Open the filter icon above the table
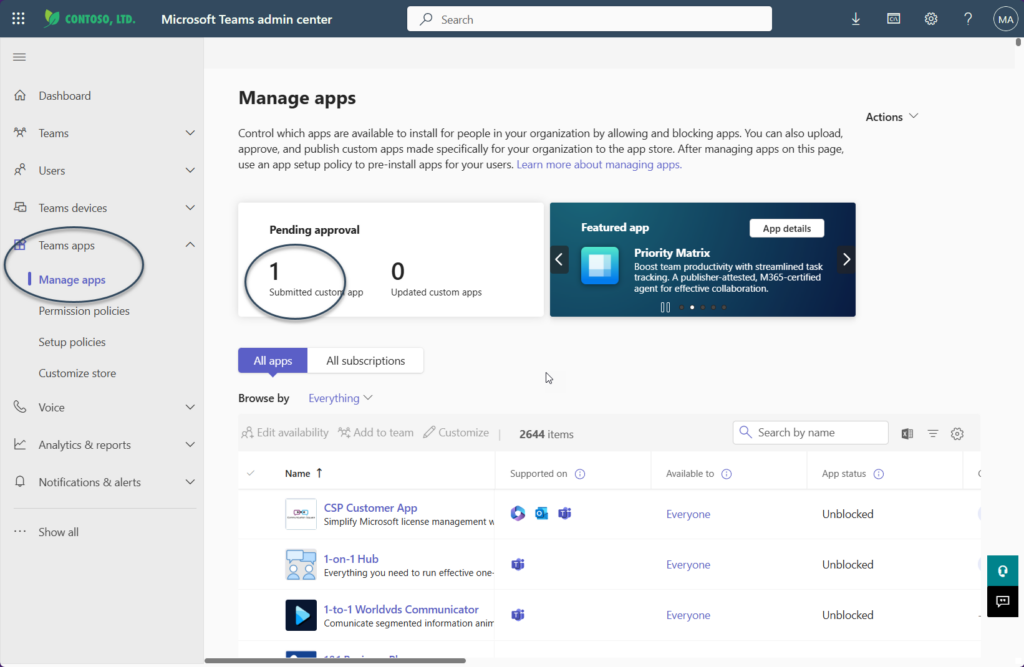 [x=933, y=433]
